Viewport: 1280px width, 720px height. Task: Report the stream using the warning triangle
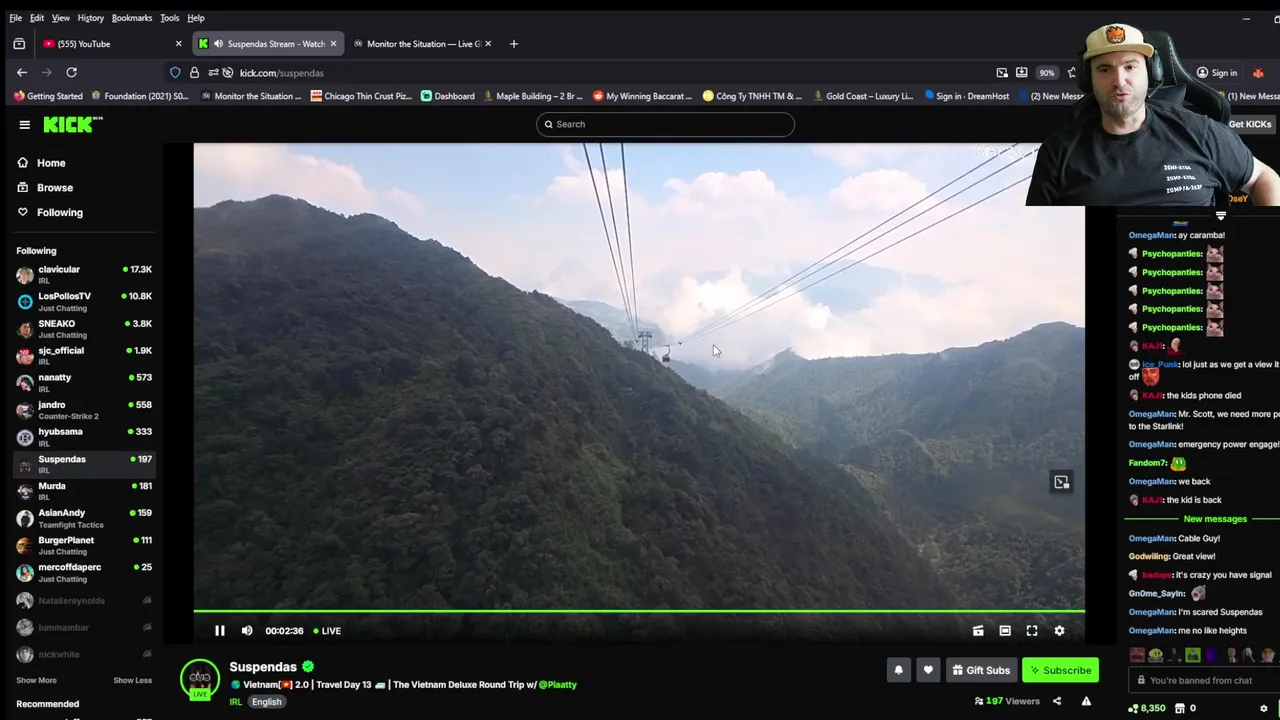(1086, 701)
